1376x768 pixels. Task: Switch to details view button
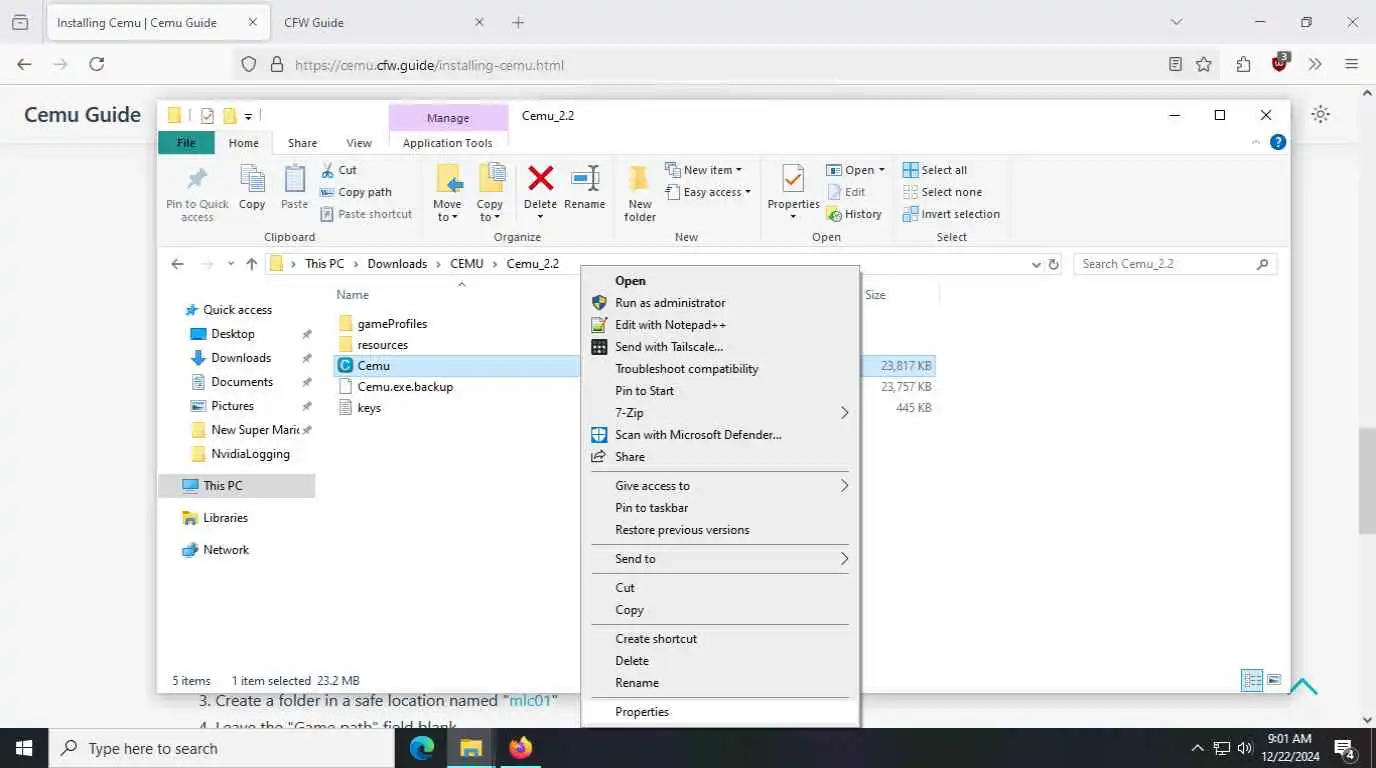[x=1252, y=680]
